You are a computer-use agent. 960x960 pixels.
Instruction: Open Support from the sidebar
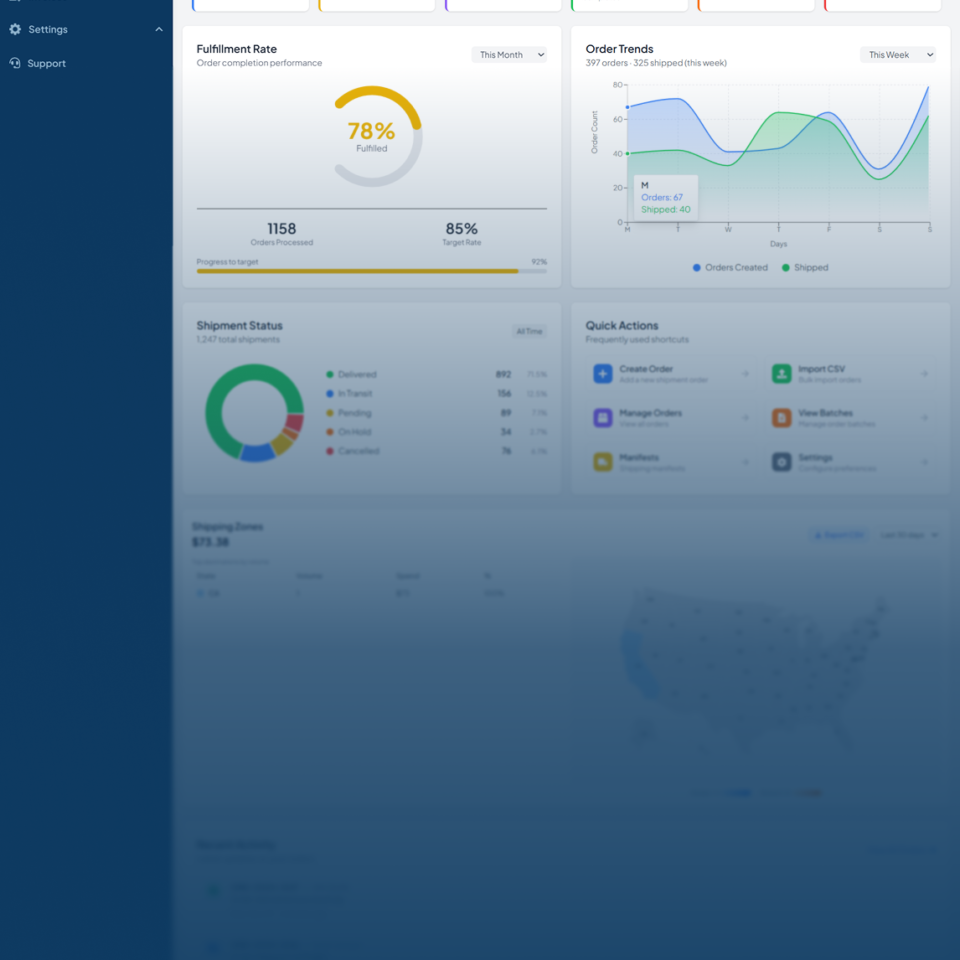(x=46, y=63)
